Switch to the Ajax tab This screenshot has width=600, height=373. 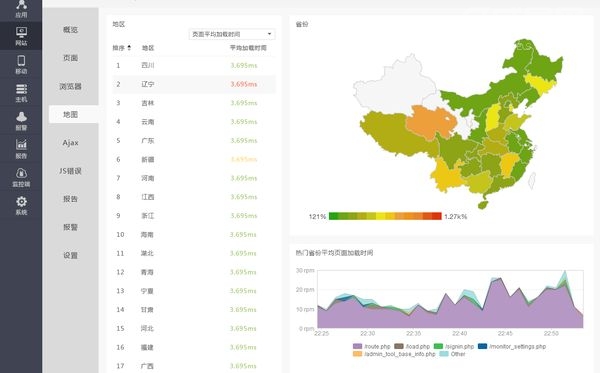(70, 143)
